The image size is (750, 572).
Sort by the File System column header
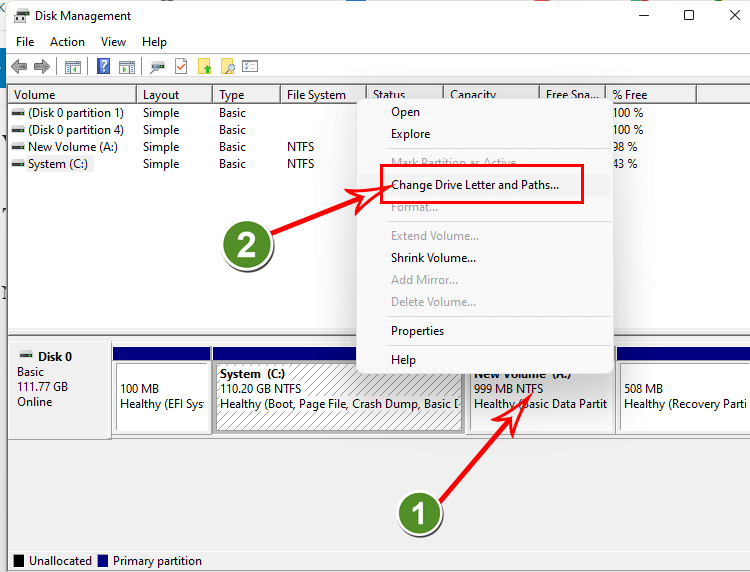pyautogui.click(x=323, y=95)
